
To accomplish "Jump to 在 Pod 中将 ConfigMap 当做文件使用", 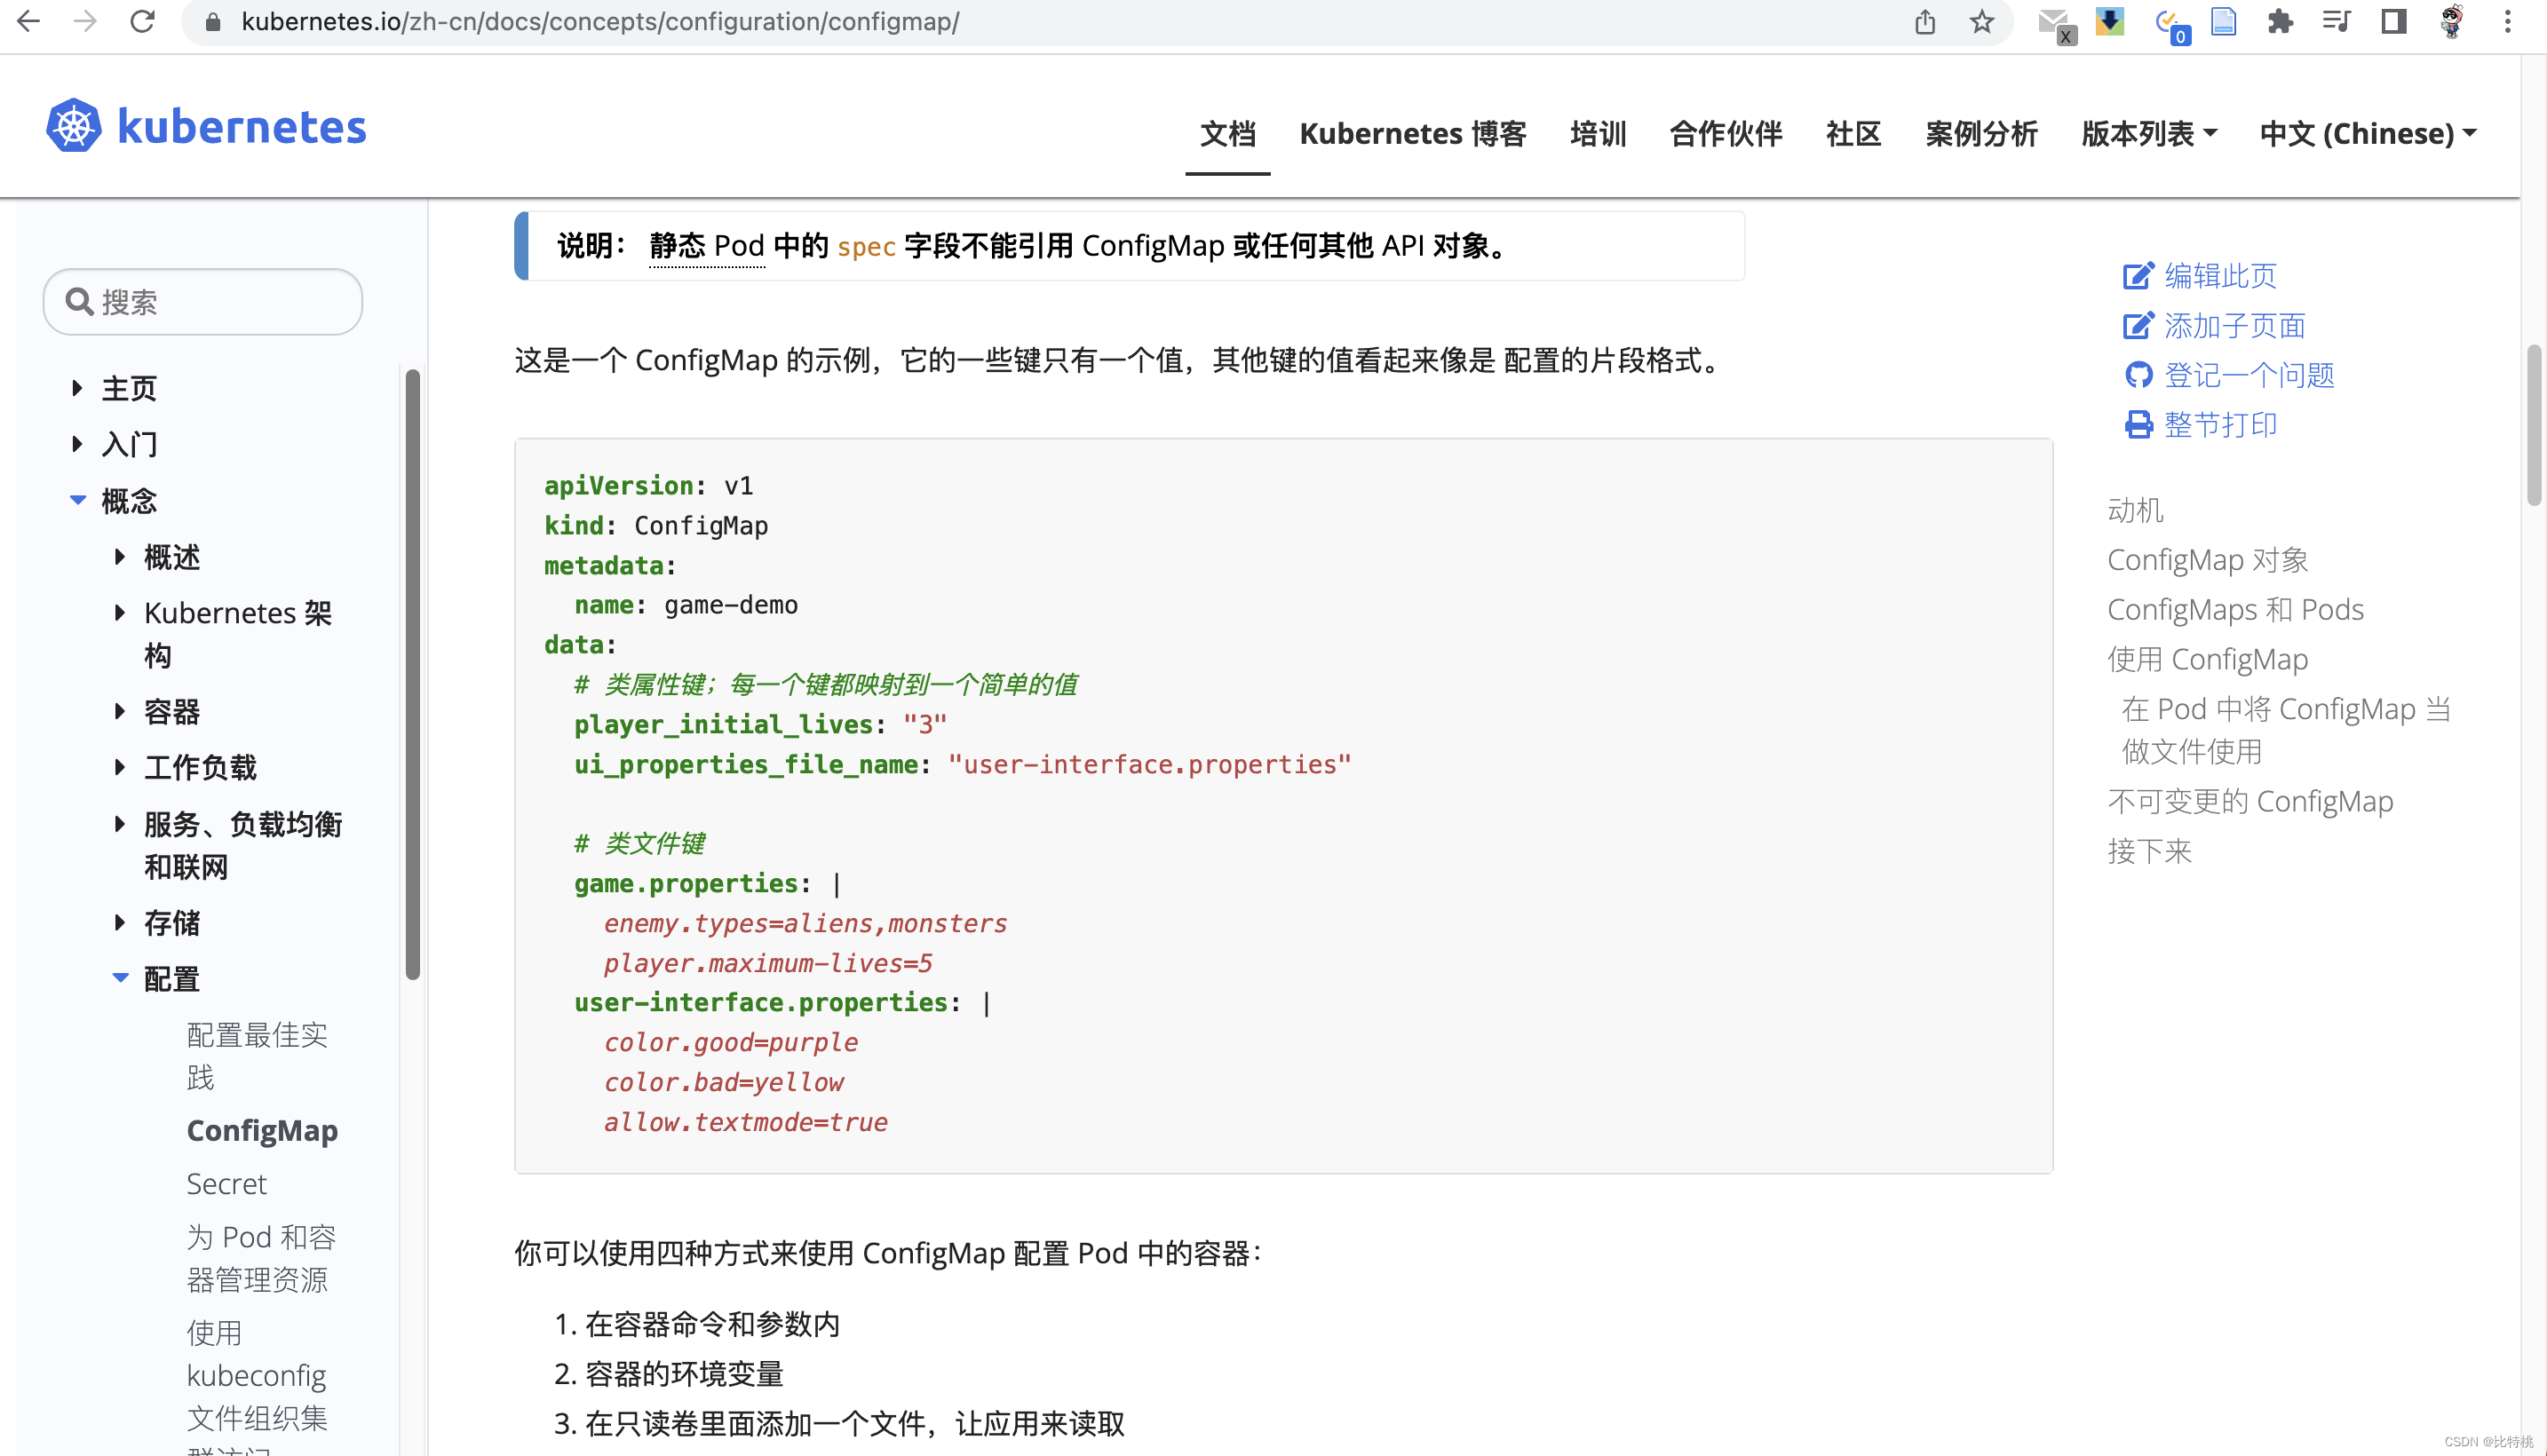I will coord(2286,730).
